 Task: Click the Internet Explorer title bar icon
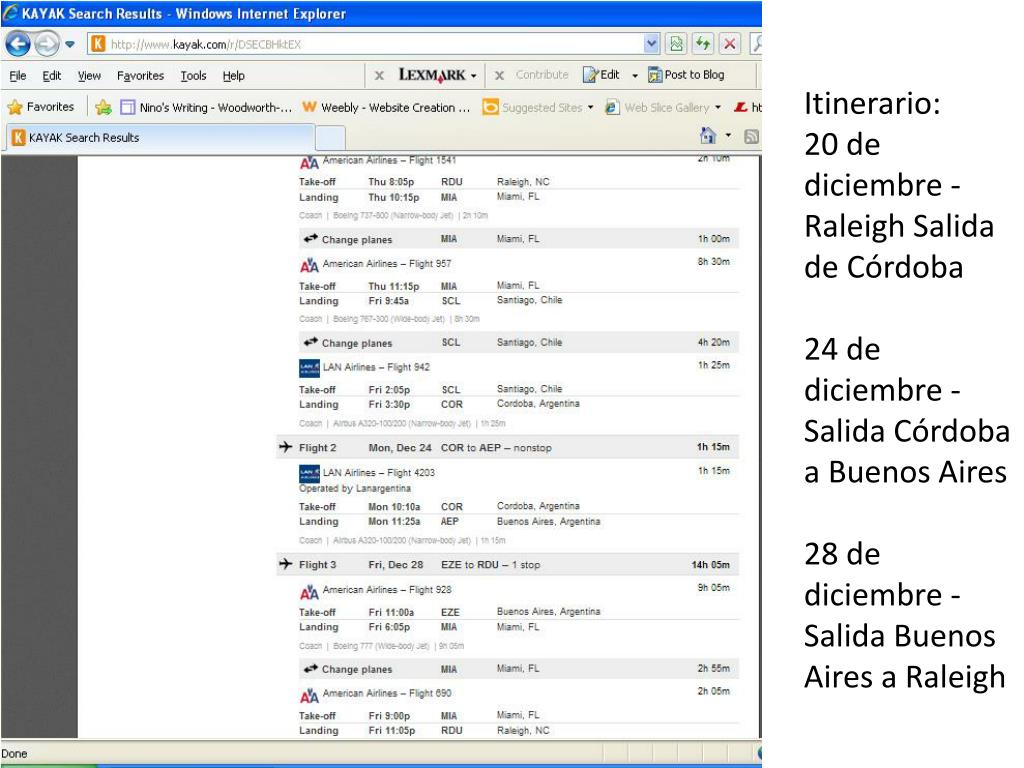[x=10, y=13]
